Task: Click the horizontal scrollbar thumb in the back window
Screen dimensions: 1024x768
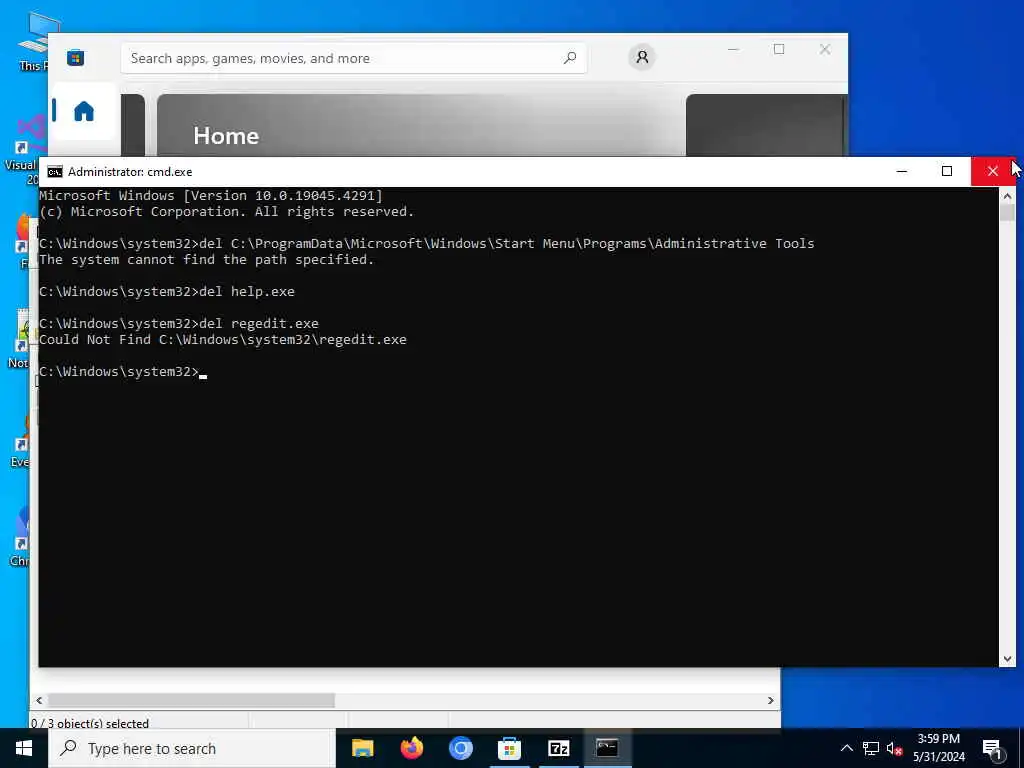Action: pyautogui.click(x=191, y=700)
